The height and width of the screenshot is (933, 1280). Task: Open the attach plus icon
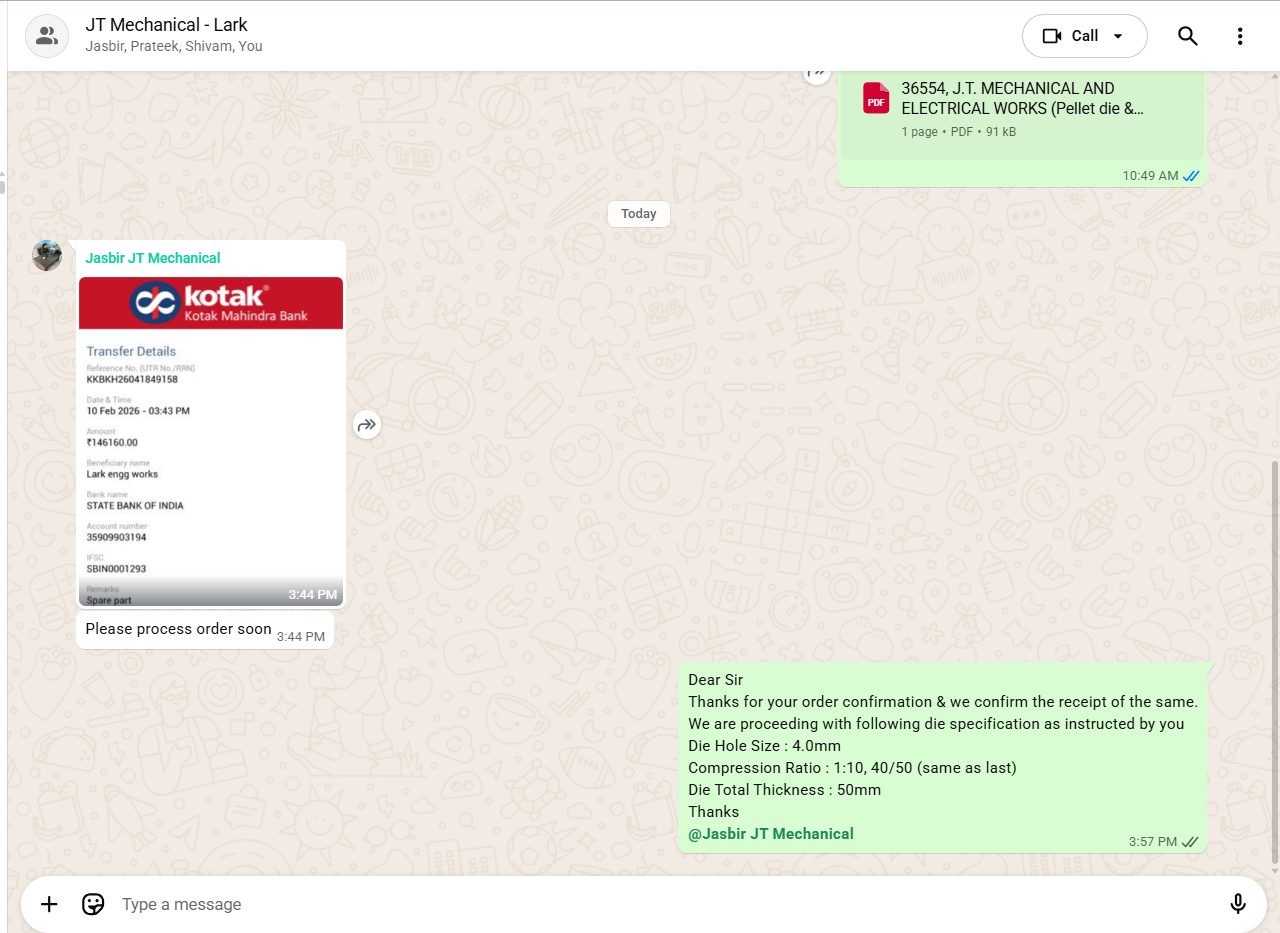49,904
